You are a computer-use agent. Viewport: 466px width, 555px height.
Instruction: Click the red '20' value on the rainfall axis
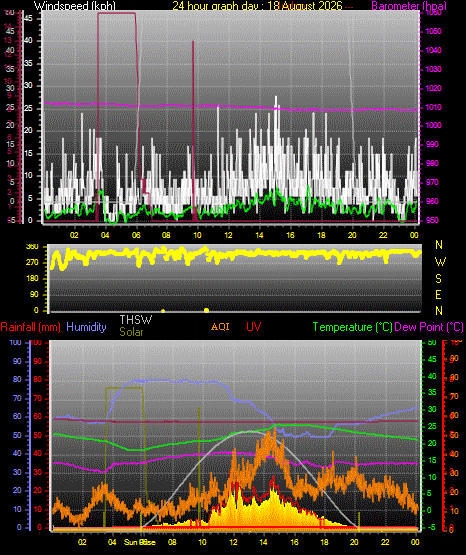click(x=38, y=491)
